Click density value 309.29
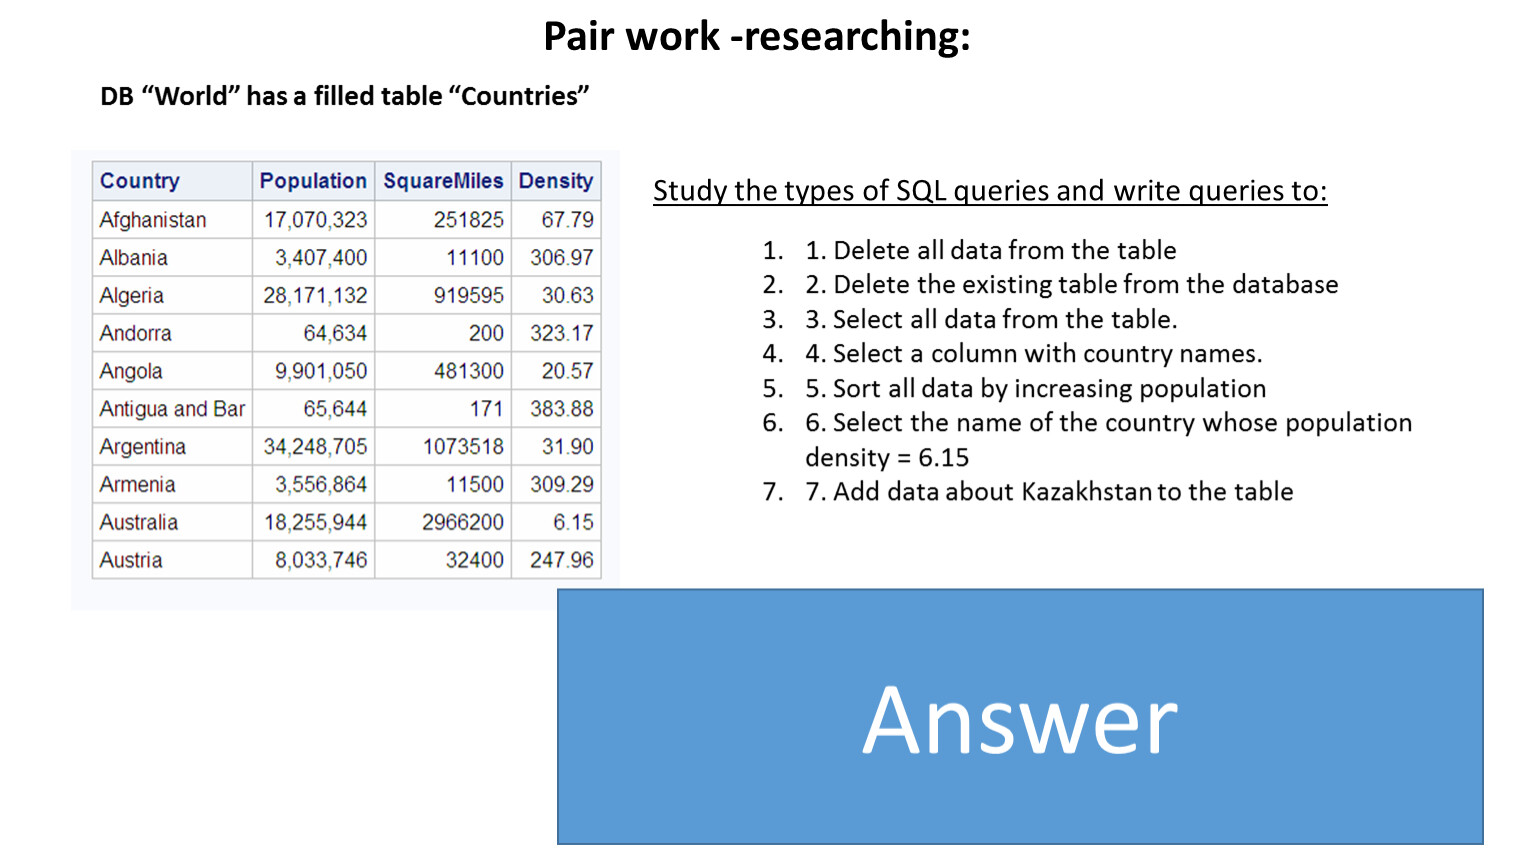The width and height of the screenshot is (1533, 864). click(x=562, y=485)
